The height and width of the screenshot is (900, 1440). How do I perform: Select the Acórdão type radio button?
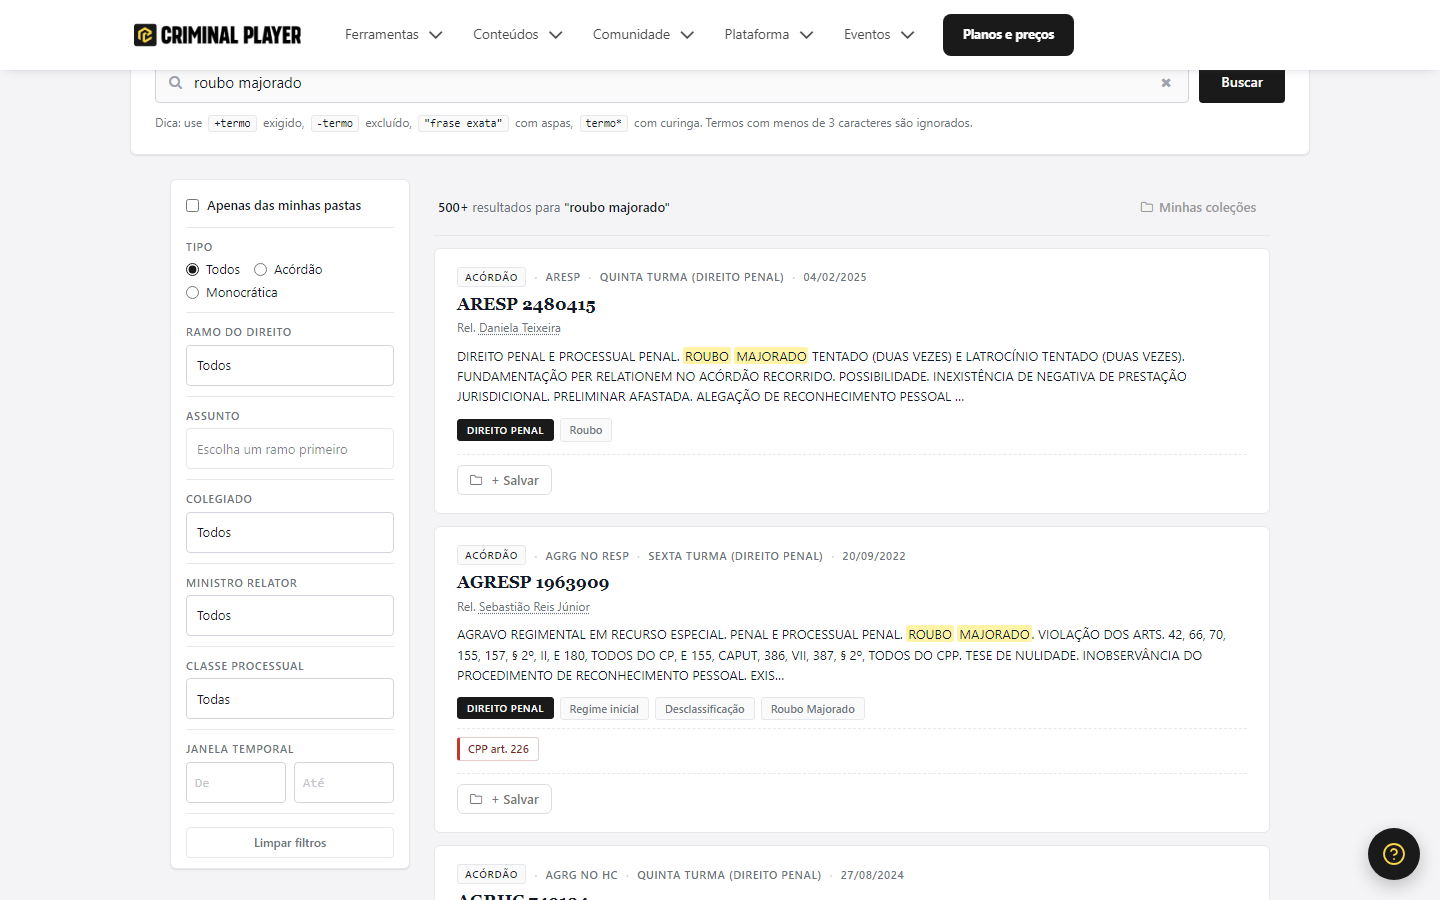click(x=261, y=270)
